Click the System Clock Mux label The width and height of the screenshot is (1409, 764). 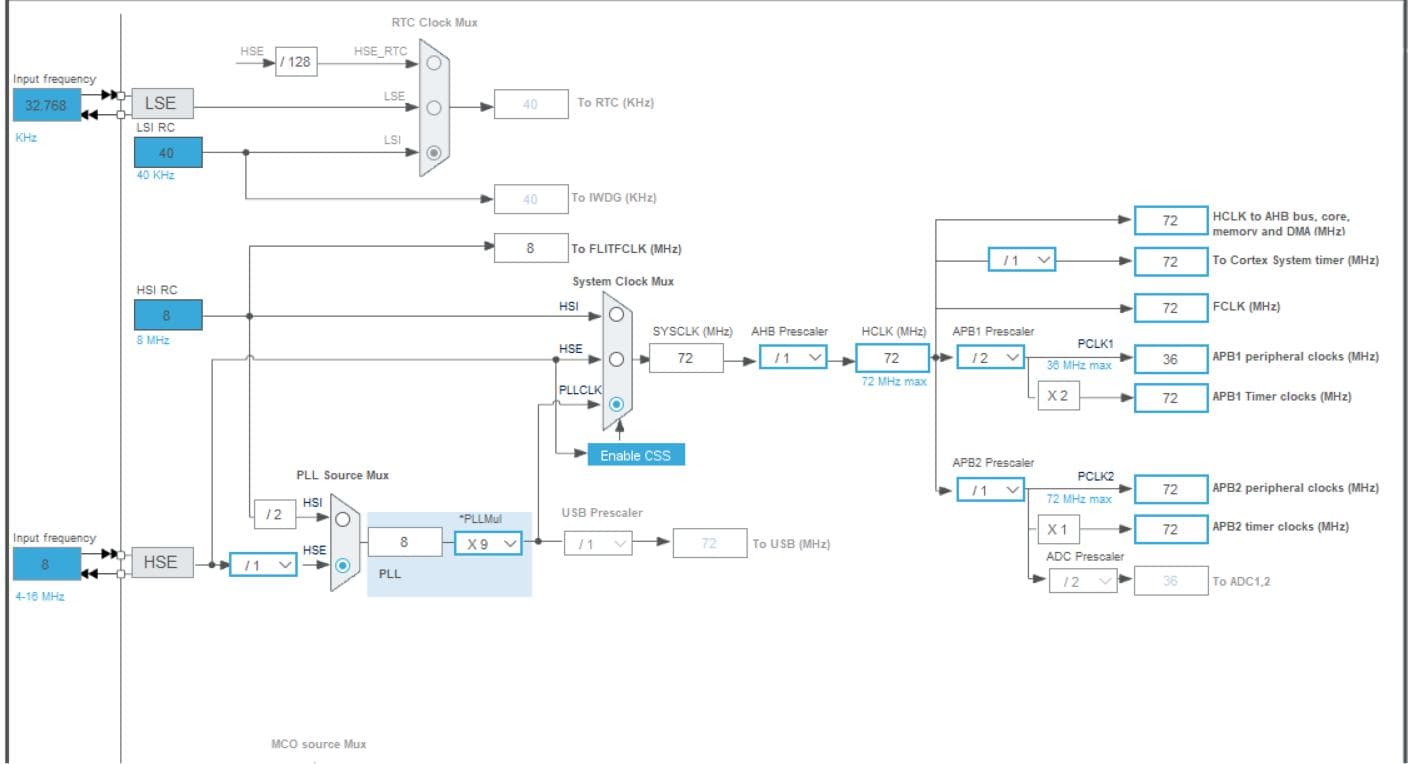point(623,282)
